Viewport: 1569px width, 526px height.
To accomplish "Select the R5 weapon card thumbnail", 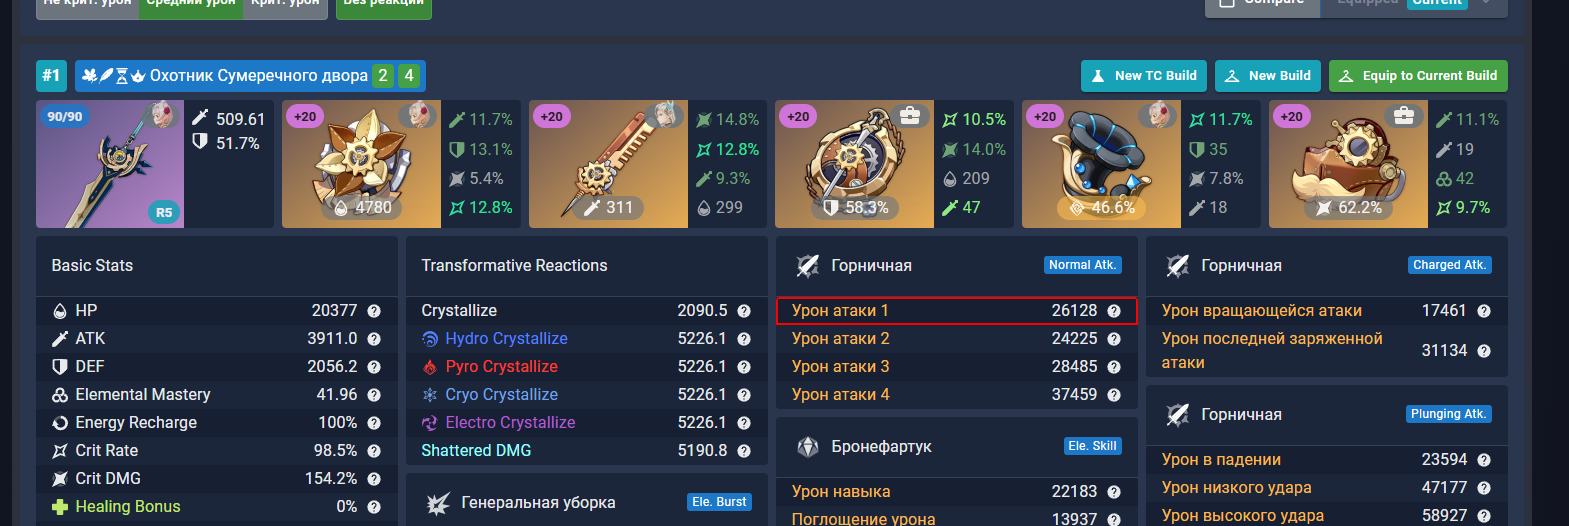I will [x=110, y=164].
